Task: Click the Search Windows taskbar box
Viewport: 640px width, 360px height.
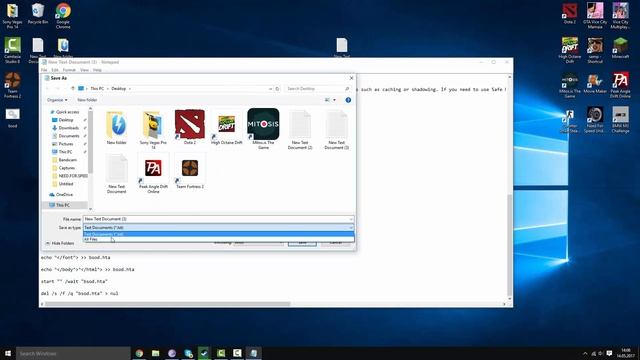Action: 73,353
